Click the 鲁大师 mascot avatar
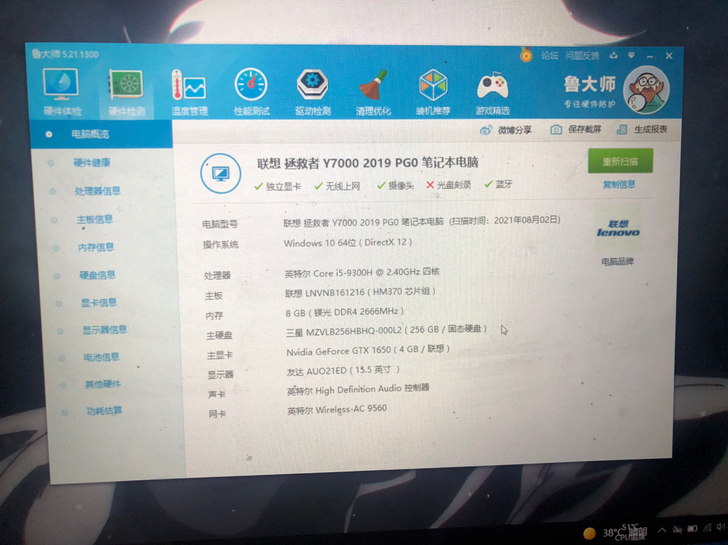Viewport: 728px width, 545px height. (646, 90)
